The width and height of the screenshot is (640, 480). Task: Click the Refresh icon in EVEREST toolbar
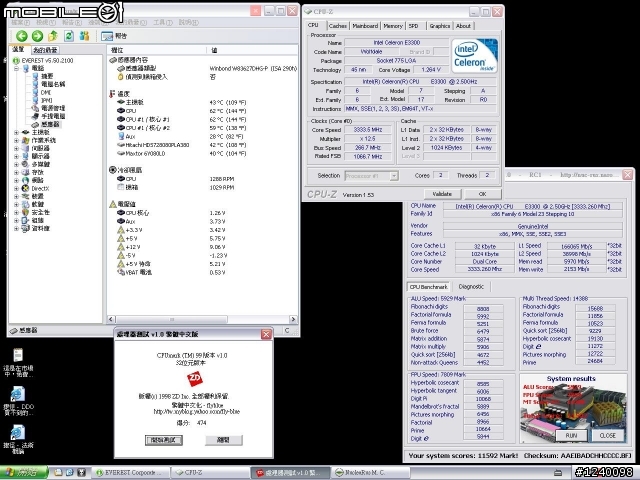pos(69,36)
